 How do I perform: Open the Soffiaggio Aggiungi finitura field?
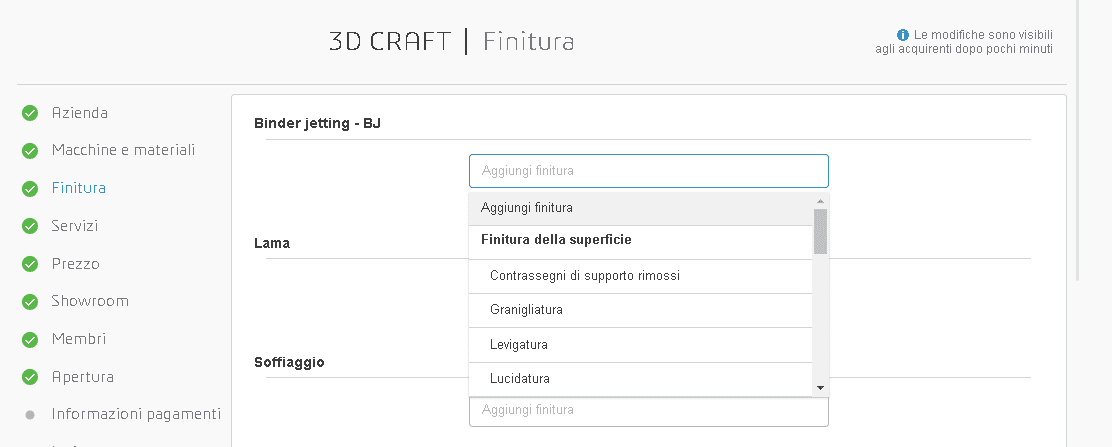[x=648, y=410]
